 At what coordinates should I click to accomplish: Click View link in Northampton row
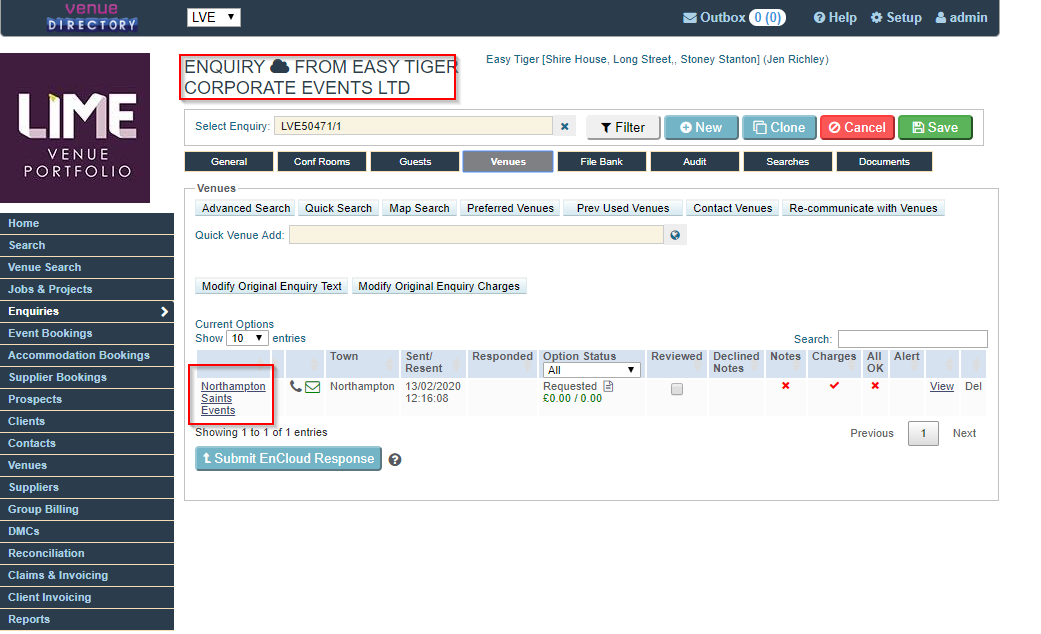tap(941, 386)
